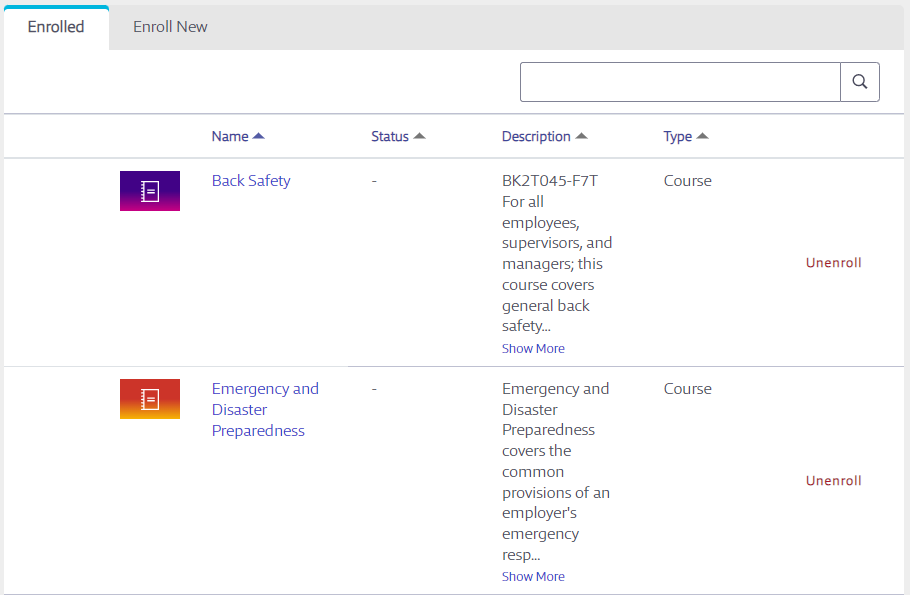Select the Enrolled tab
910x595 pixels.
click(56, 27)
